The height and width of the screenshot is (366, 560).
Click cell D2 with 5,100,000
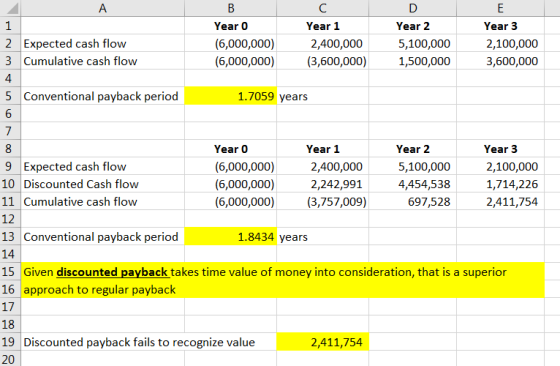(412, 44)
